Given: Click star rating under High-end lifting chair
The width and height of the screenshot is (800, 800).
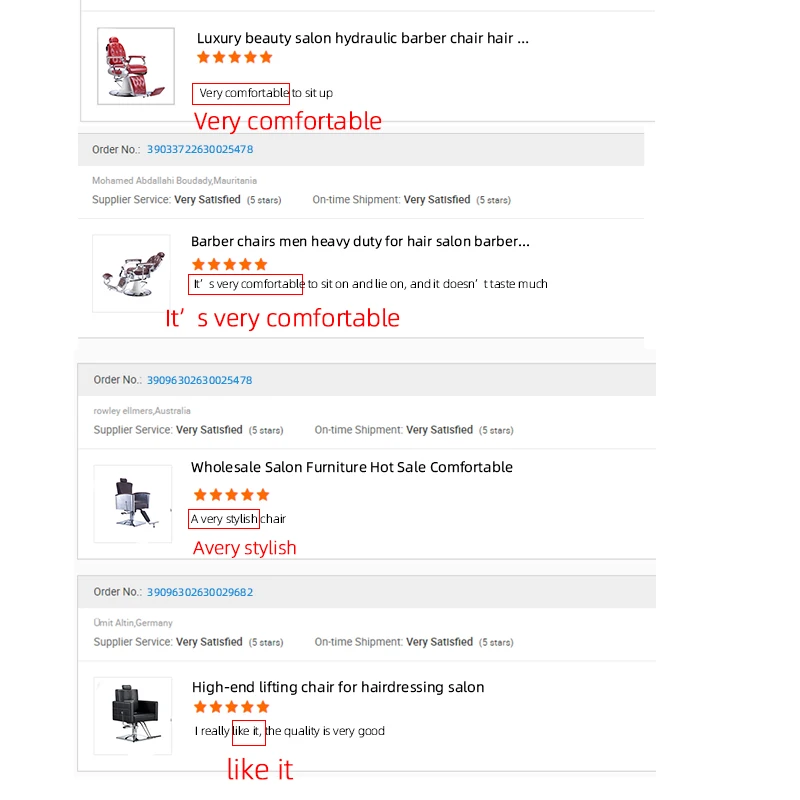Looking at the screenshot, I should pos(231,707).
